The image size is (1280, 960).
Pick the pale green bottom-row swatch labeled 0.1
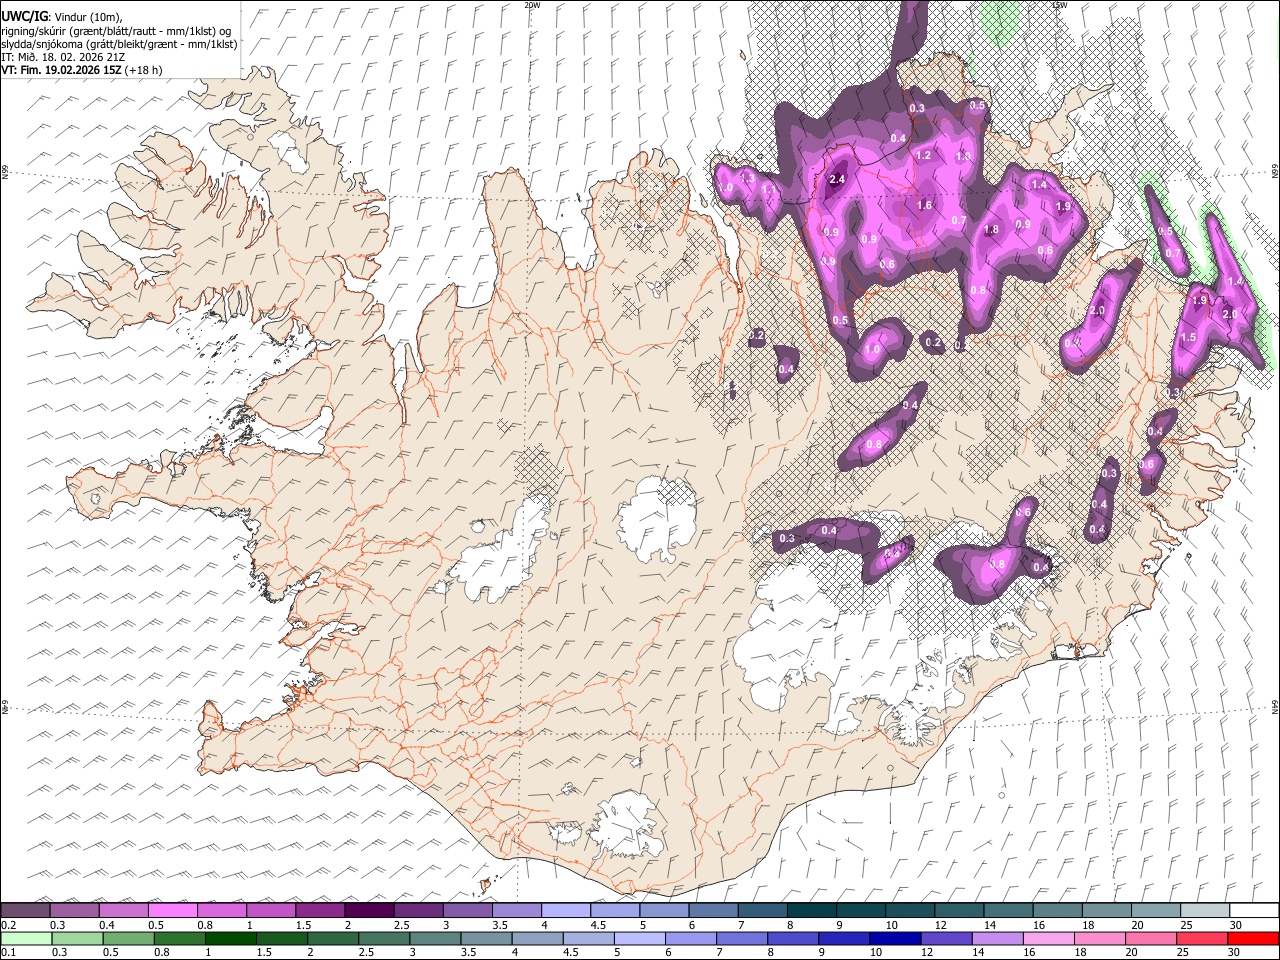pos(26,939)
